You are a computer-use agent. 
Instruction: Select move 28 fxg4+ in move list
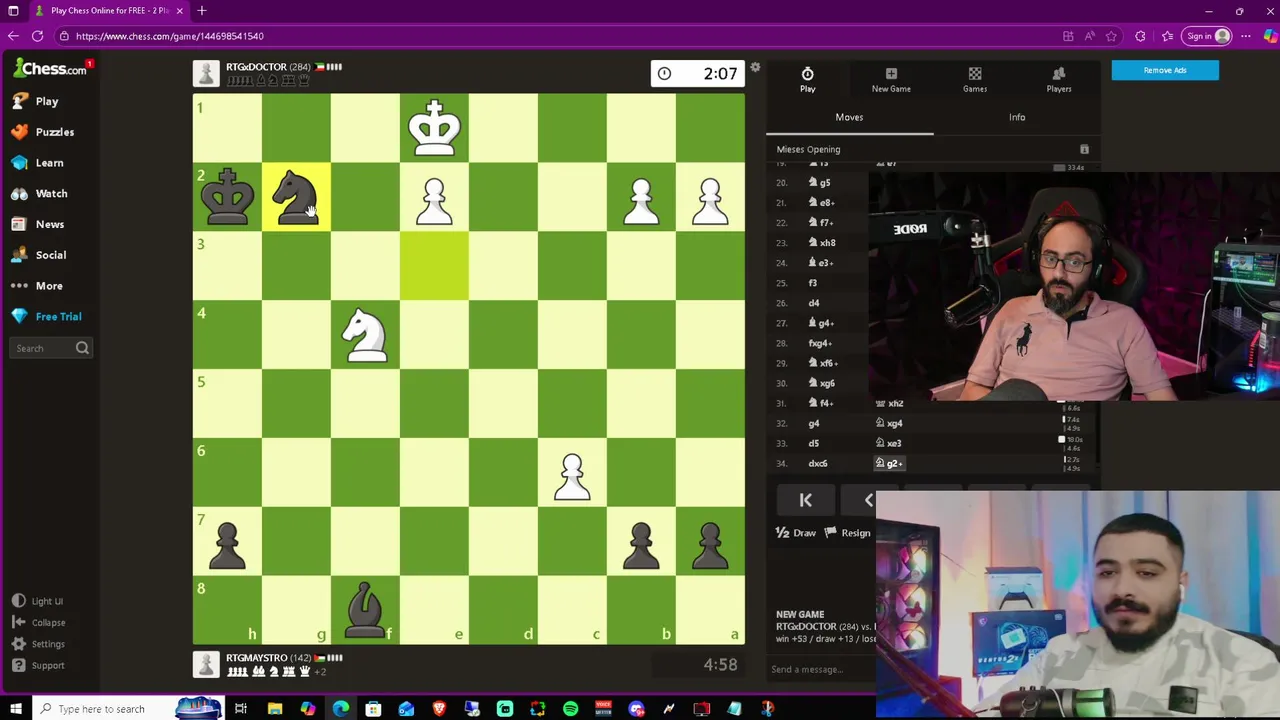[820, 343]
